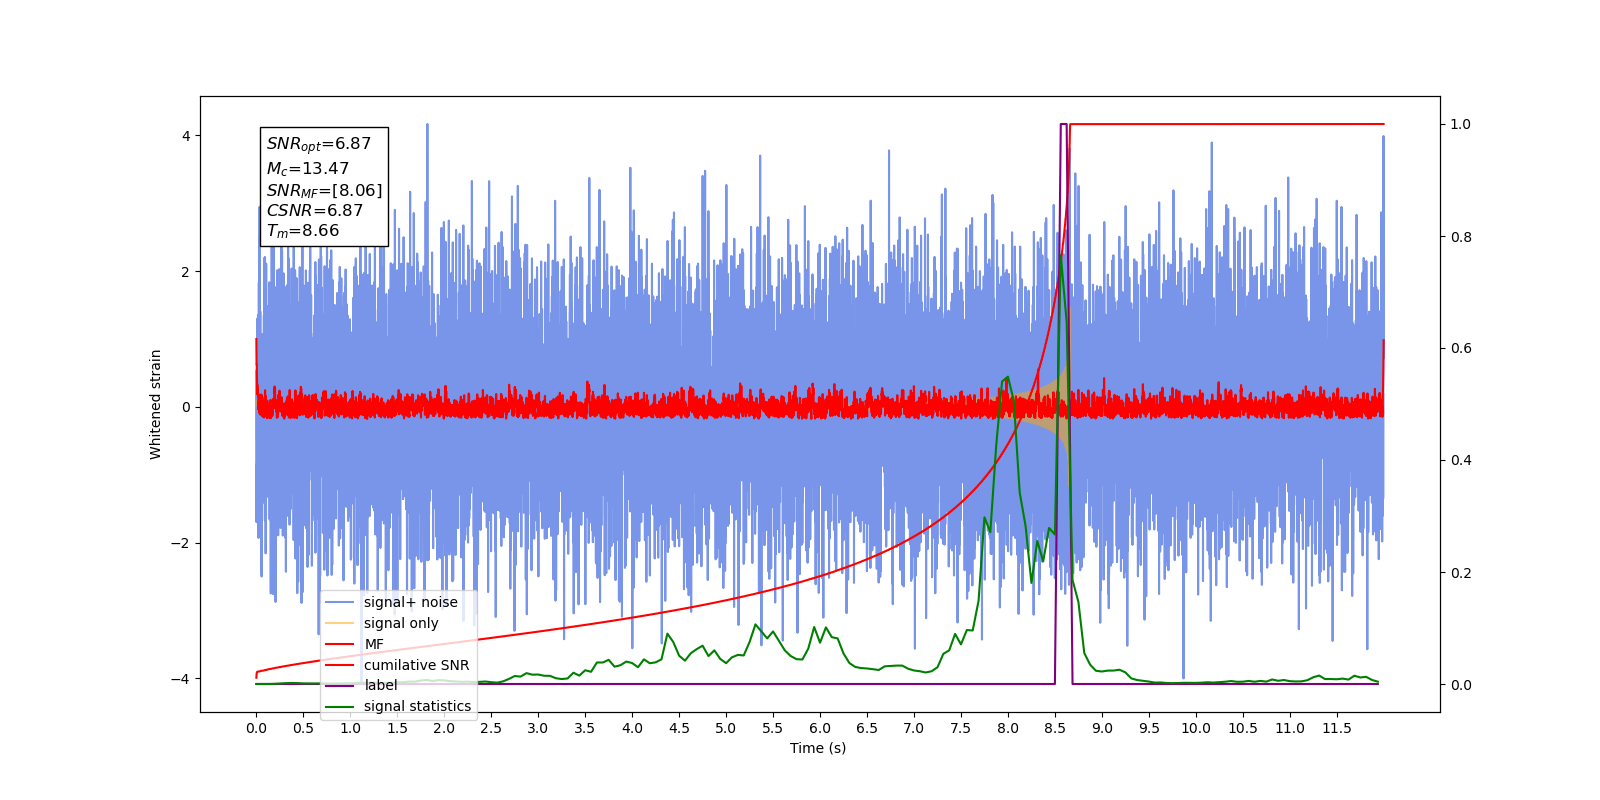1600x800 pixels.
Task: Click the 11.5 tick on the time axis
Action: point(1337,728)
